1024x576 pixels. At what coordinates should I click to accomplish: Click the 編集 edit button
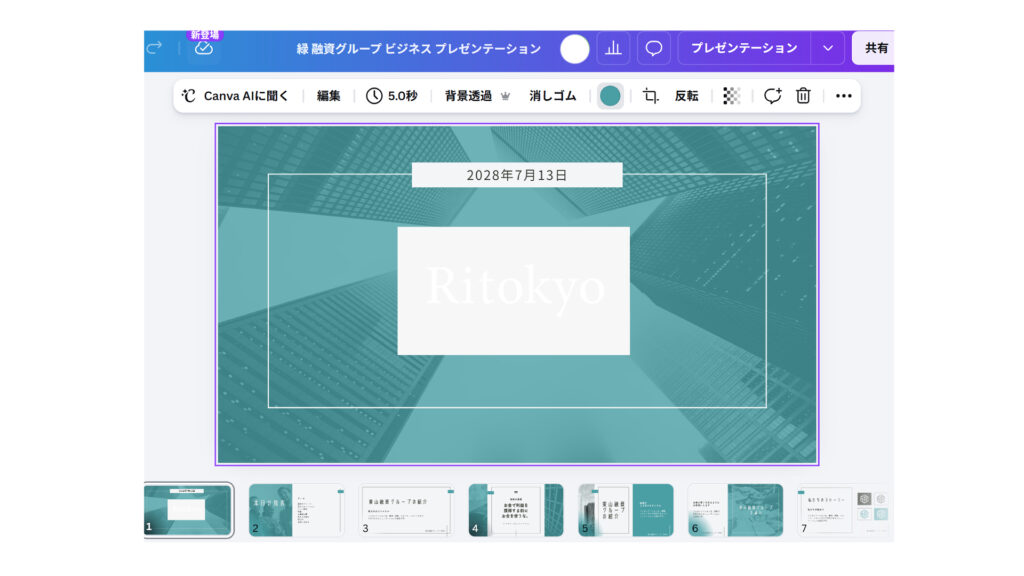pyautogui.click(x=328, y=96)
